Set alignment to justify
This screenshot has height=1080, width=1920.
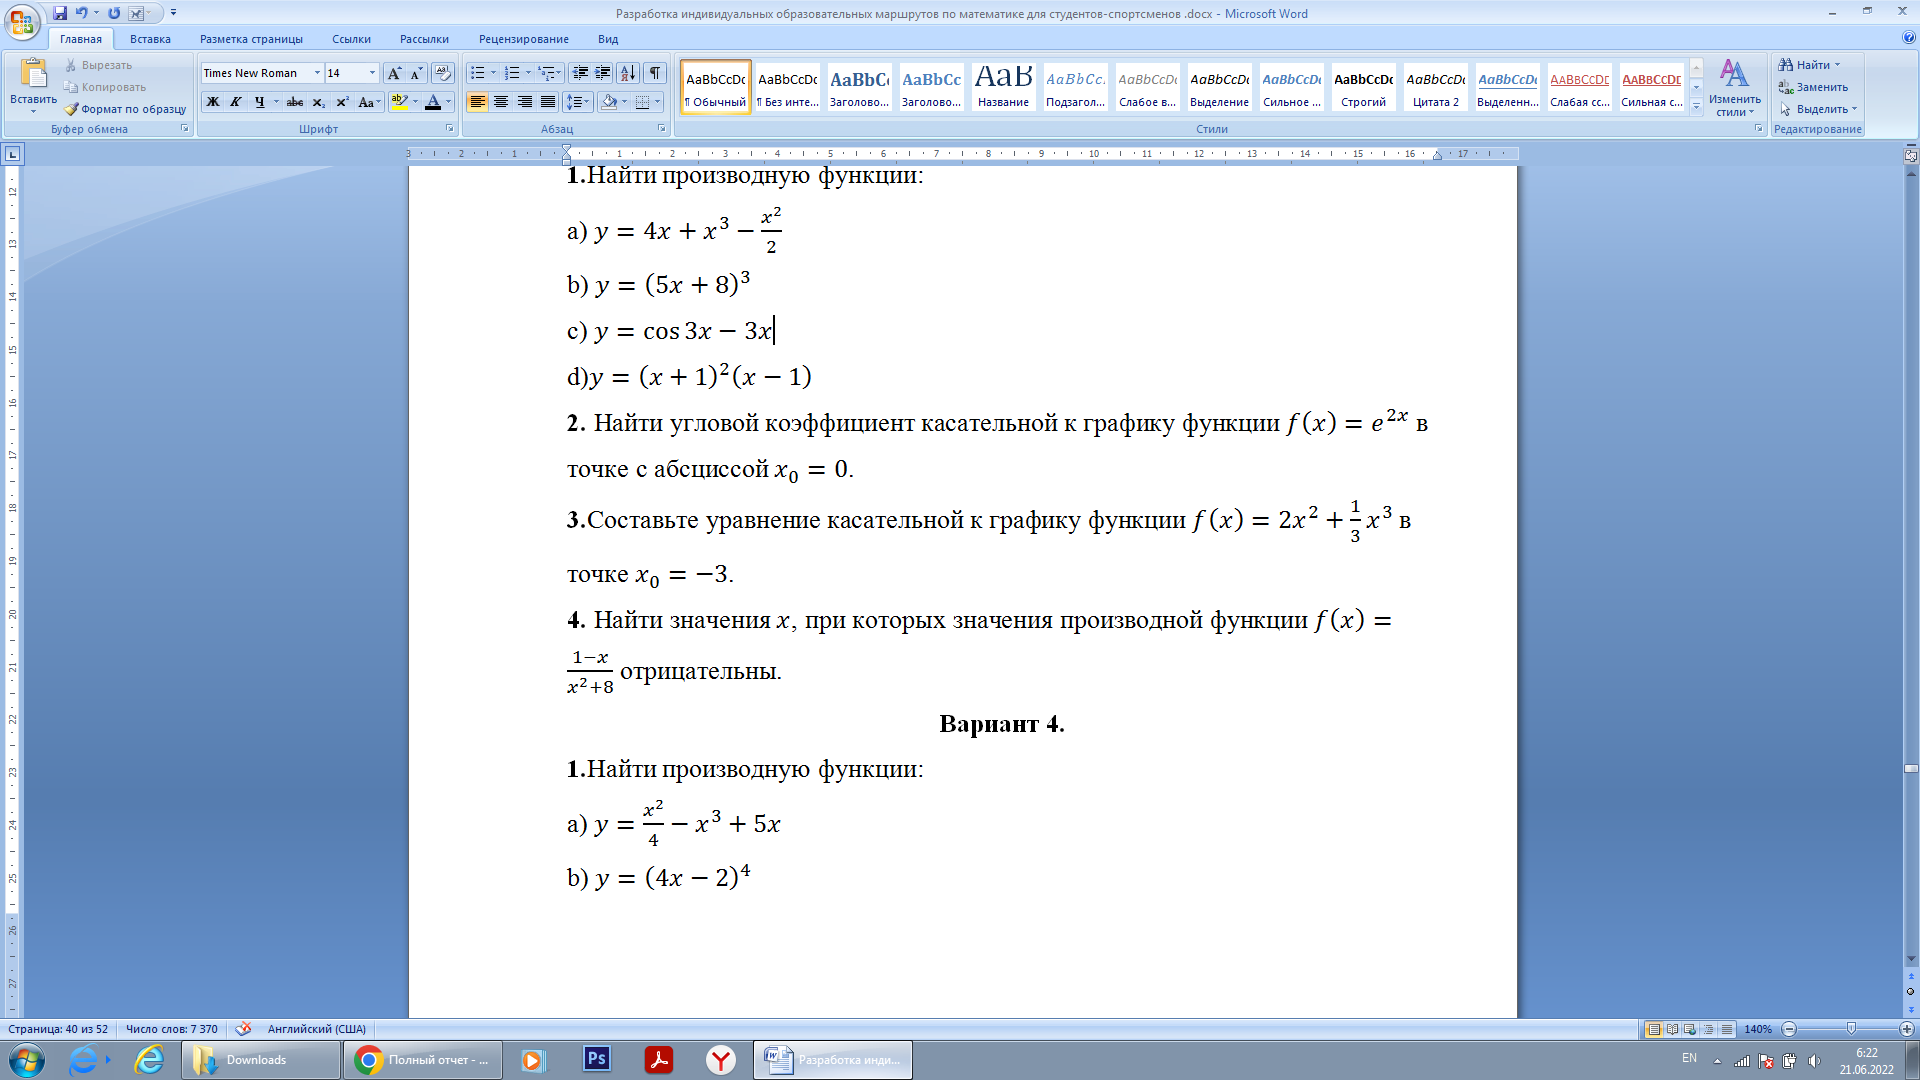548,102
